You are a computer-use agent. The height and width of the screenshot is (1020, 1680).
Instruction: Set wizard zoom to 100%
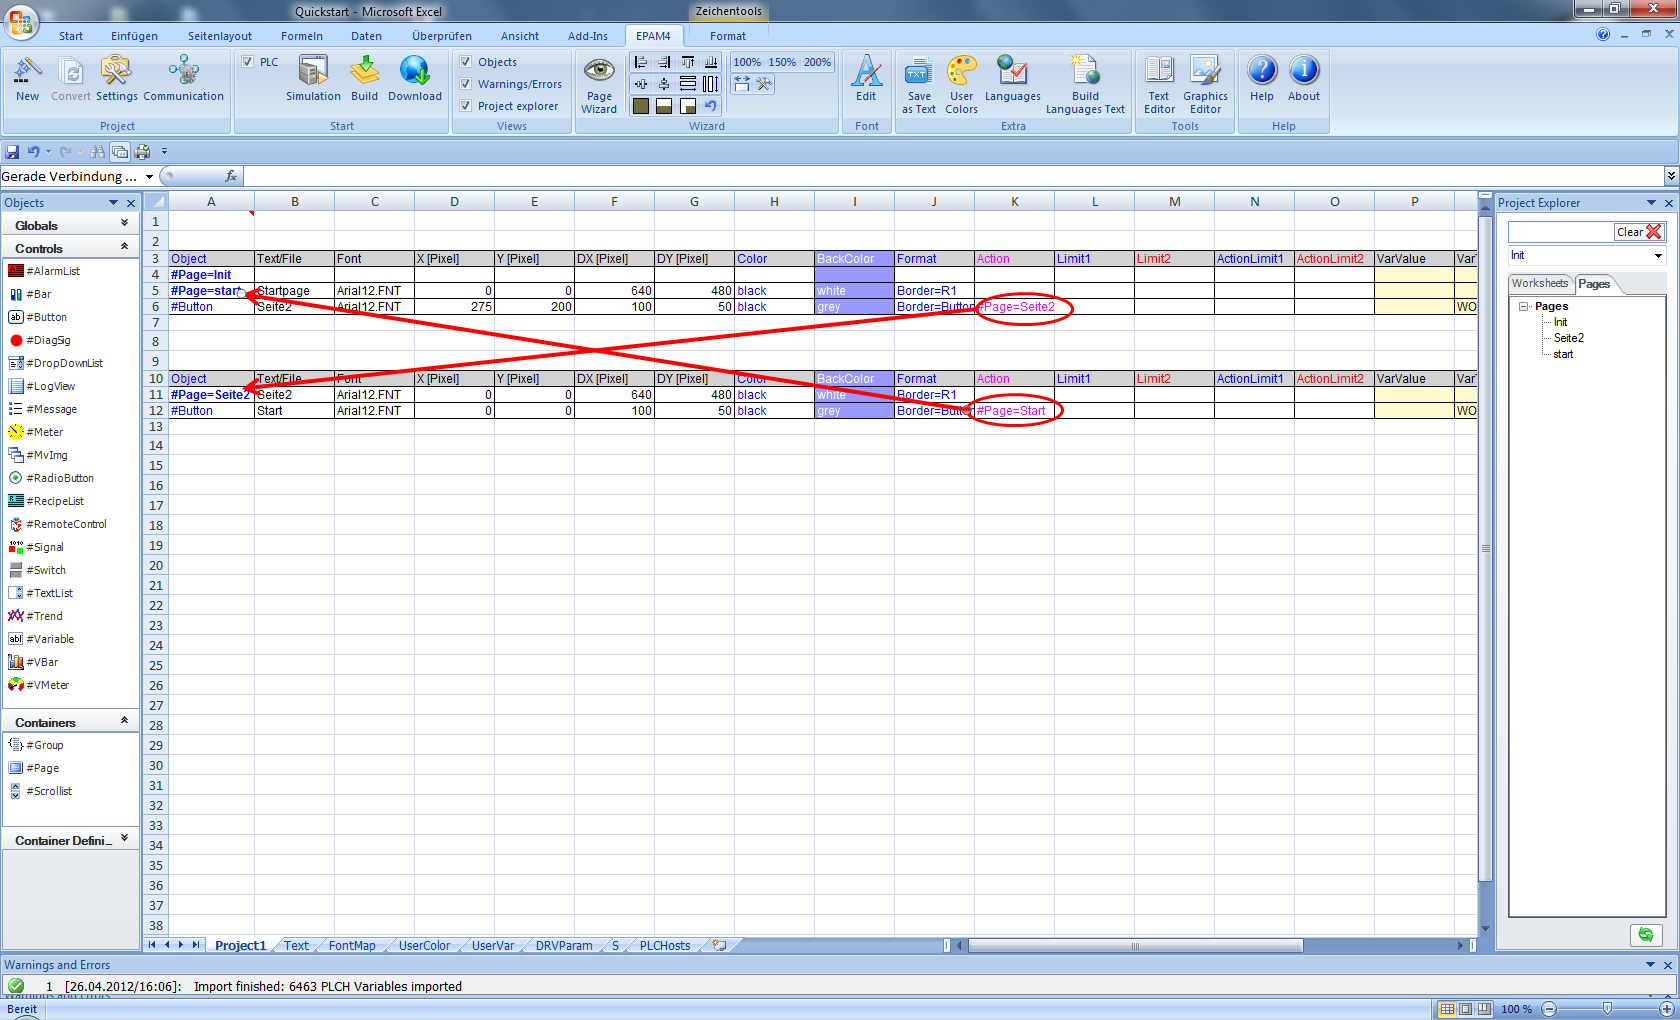pyautogui.click(x=747, y=62)
